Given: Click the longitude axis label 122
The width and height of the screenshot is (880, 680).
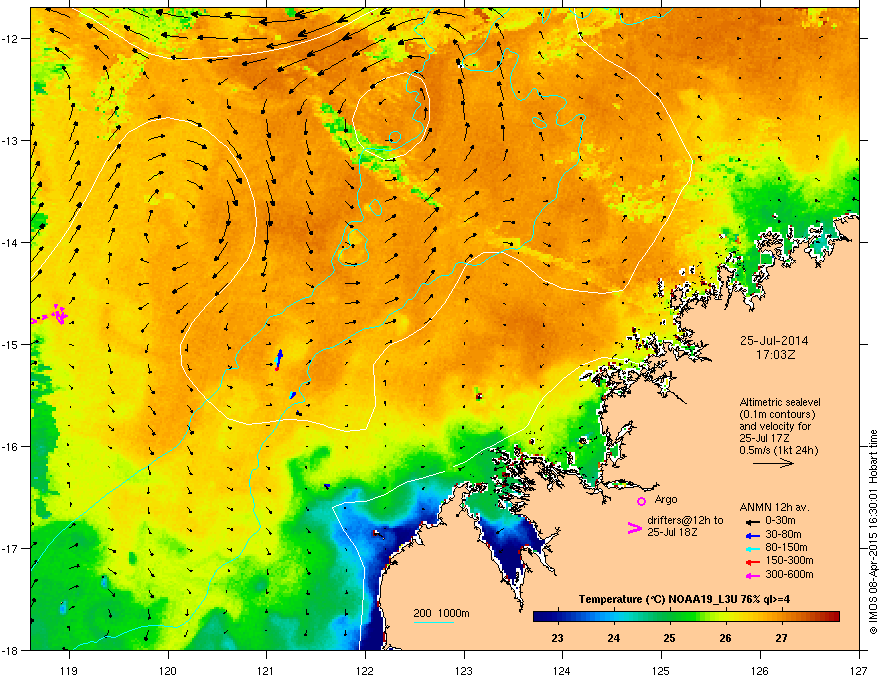Looking at the screenshot, I should (365, 670).
